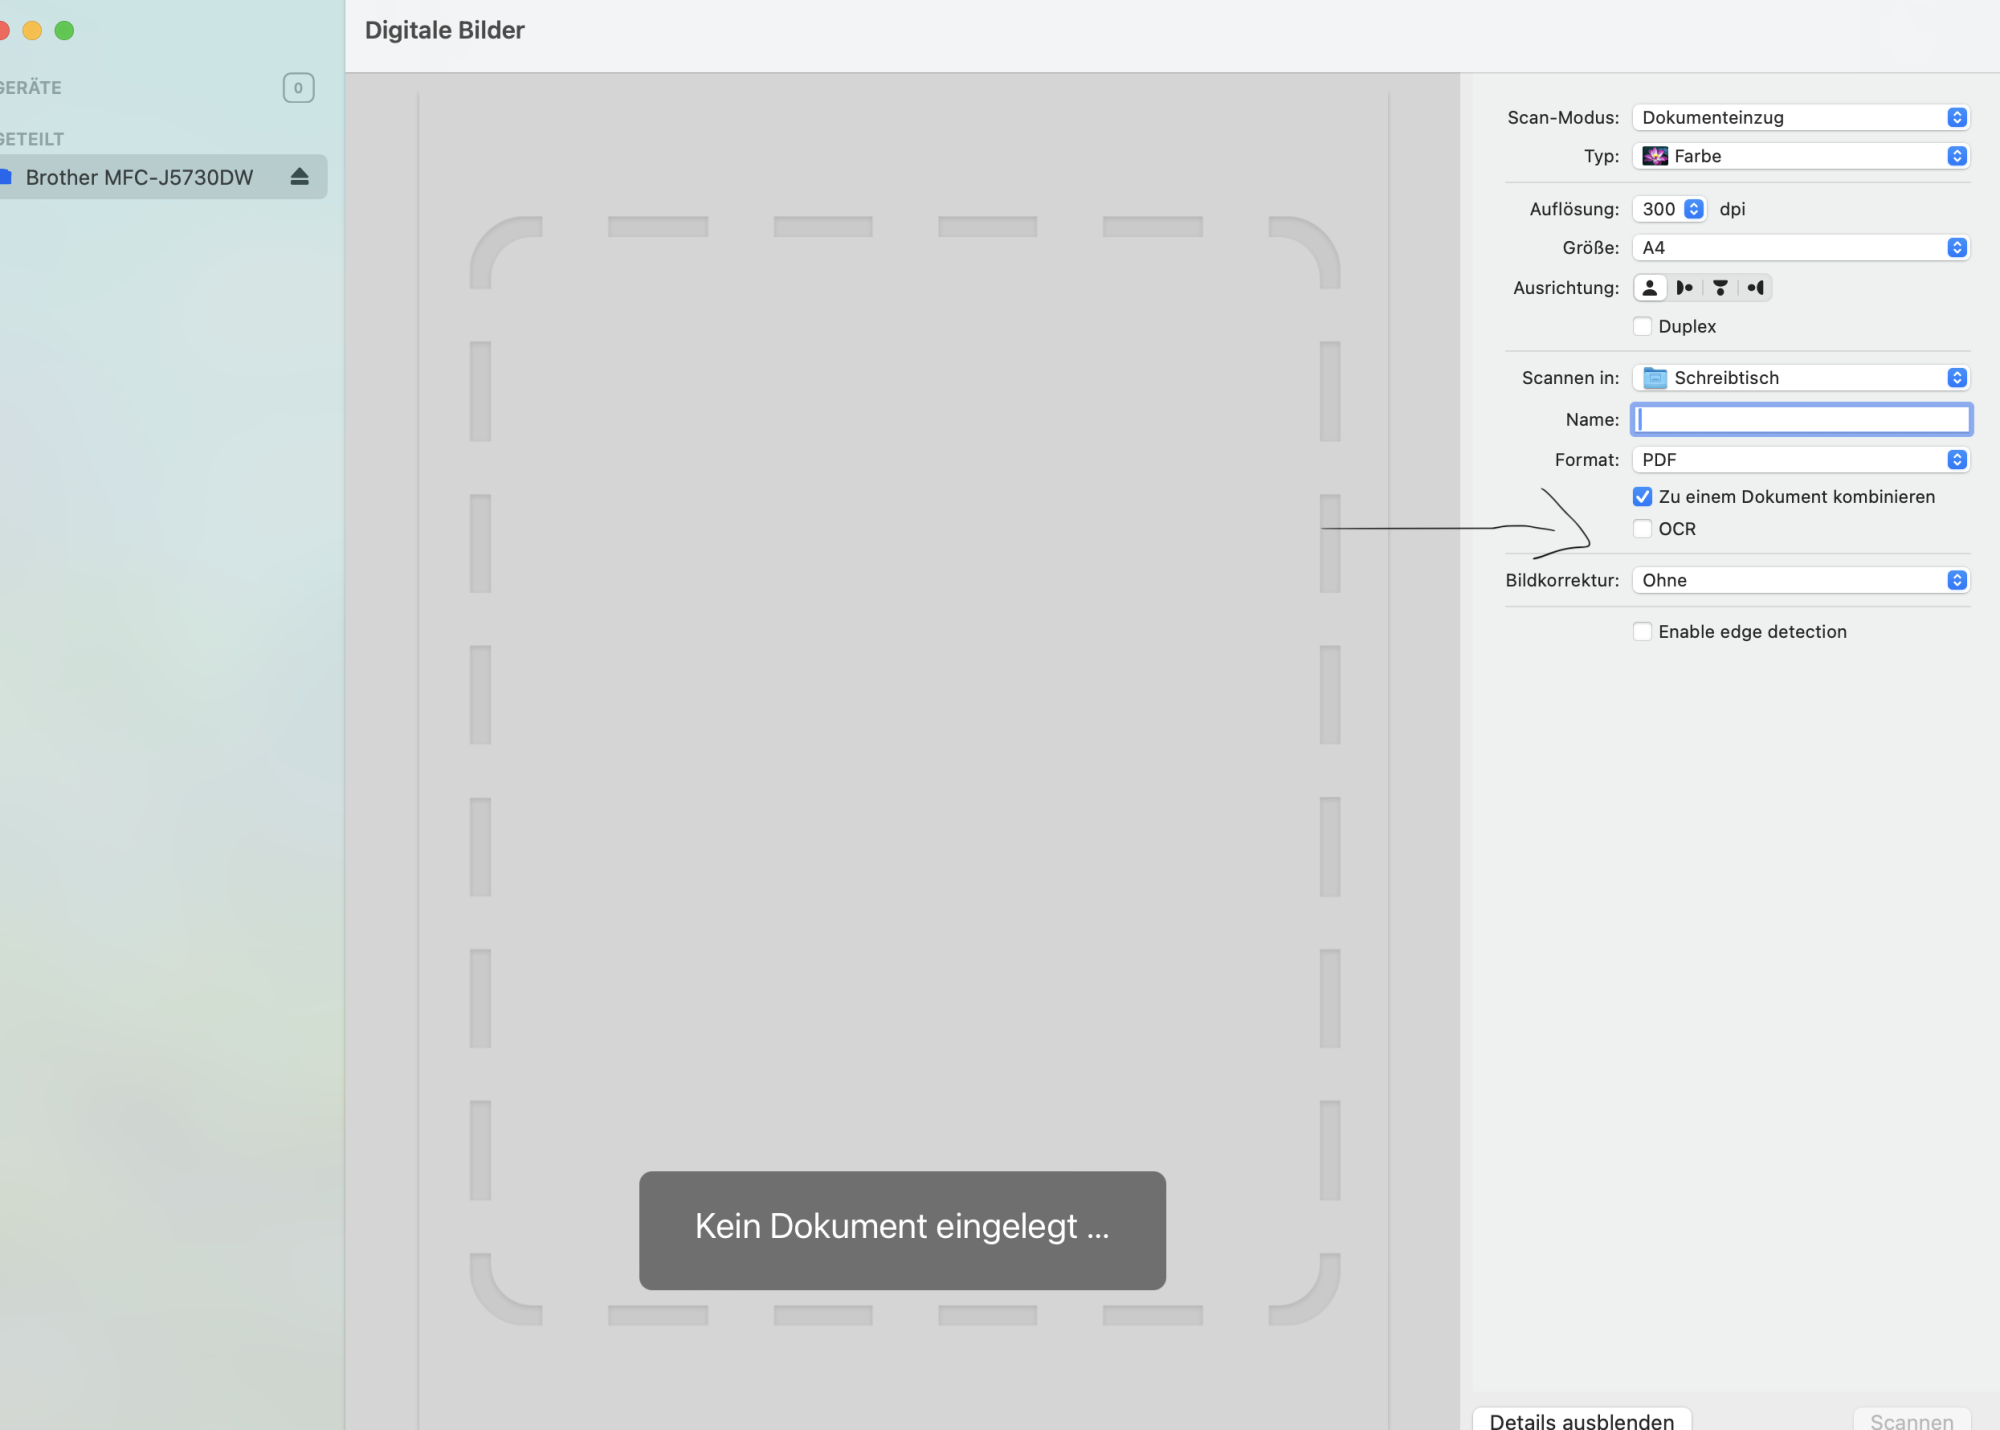
Task: Click Details ausblenden button
Action: [1581, 1420]
